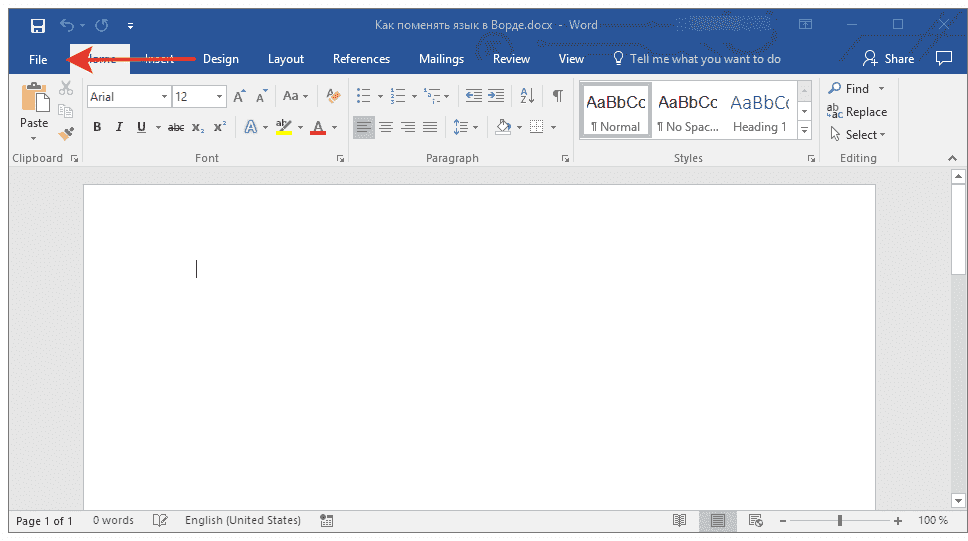Open the font size dropdown
The height and width of the screenshot is (541, 968).
[x=220, y=97]
